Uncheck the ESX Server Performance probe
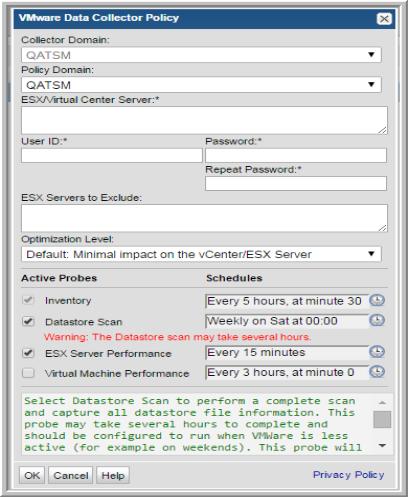408x497 pixels. pyautogui.click(x=28, y=353)
